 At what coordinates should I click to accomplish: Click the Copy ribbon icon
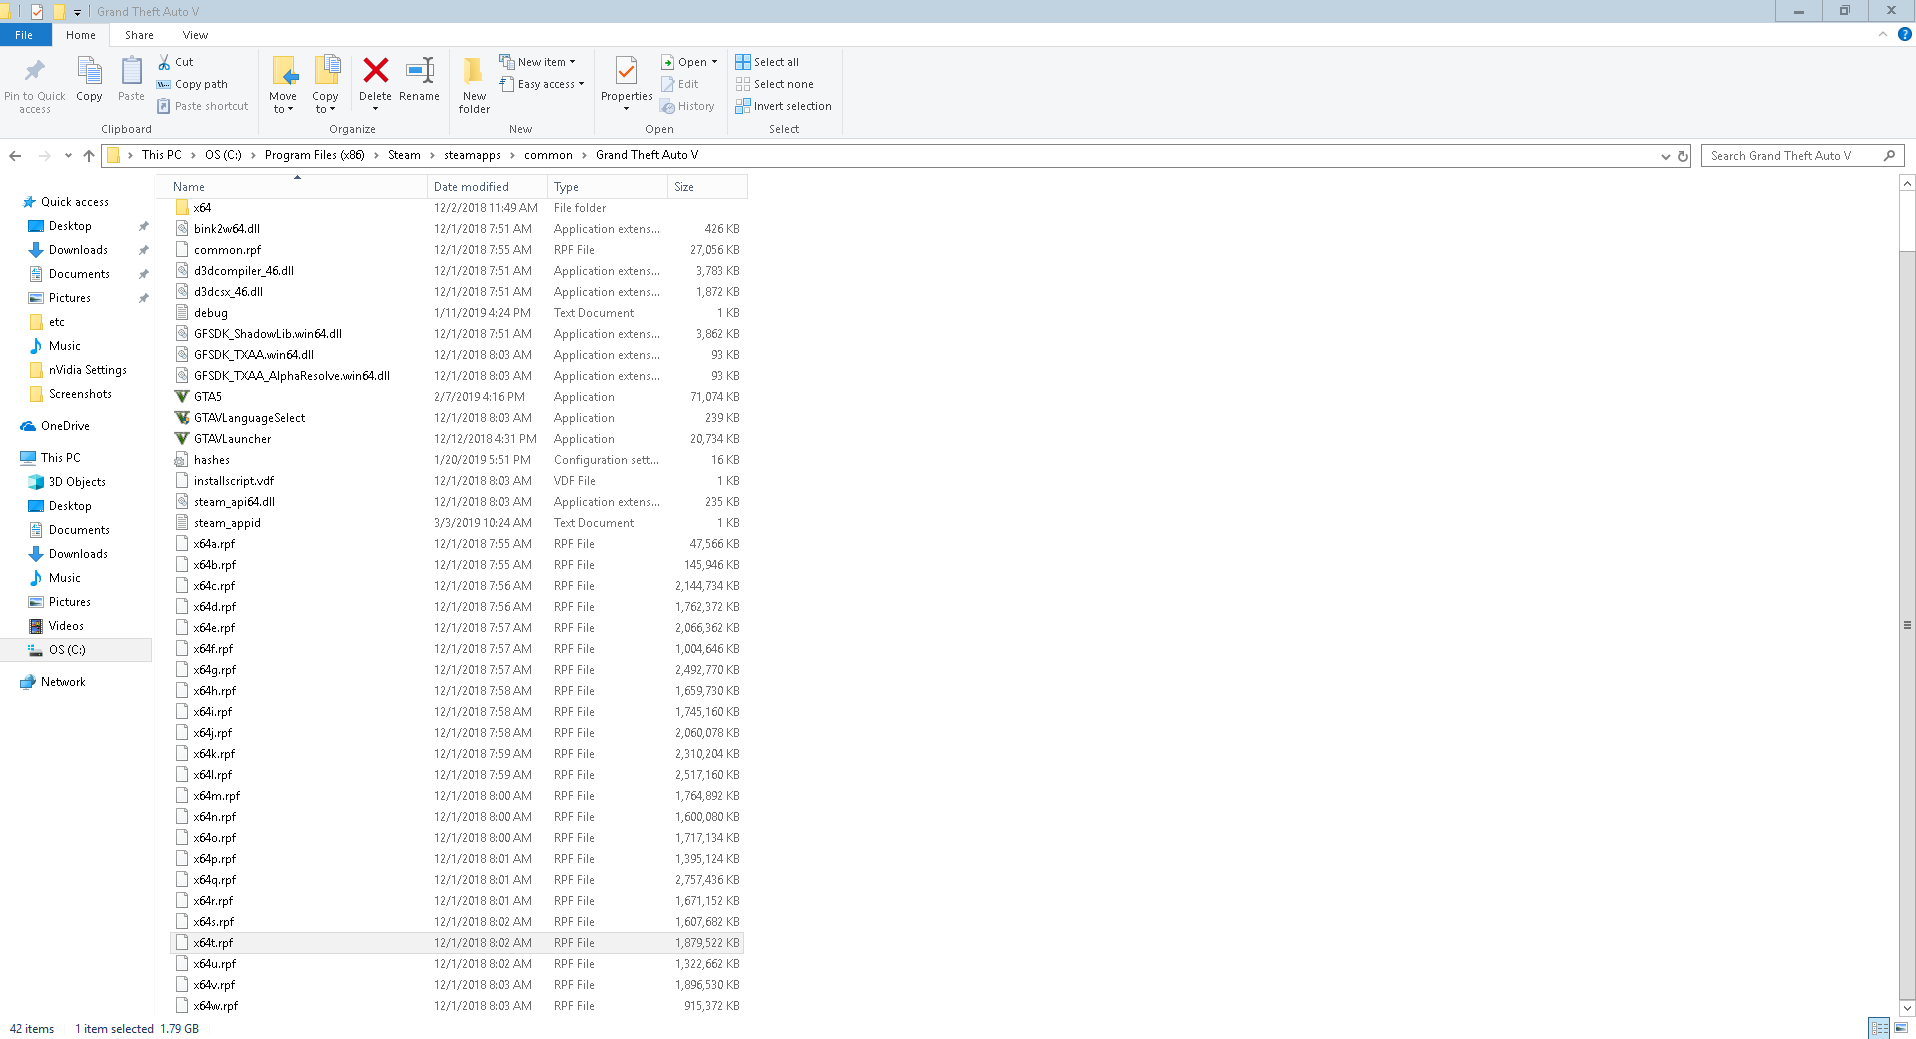click(x=89, y=71)
